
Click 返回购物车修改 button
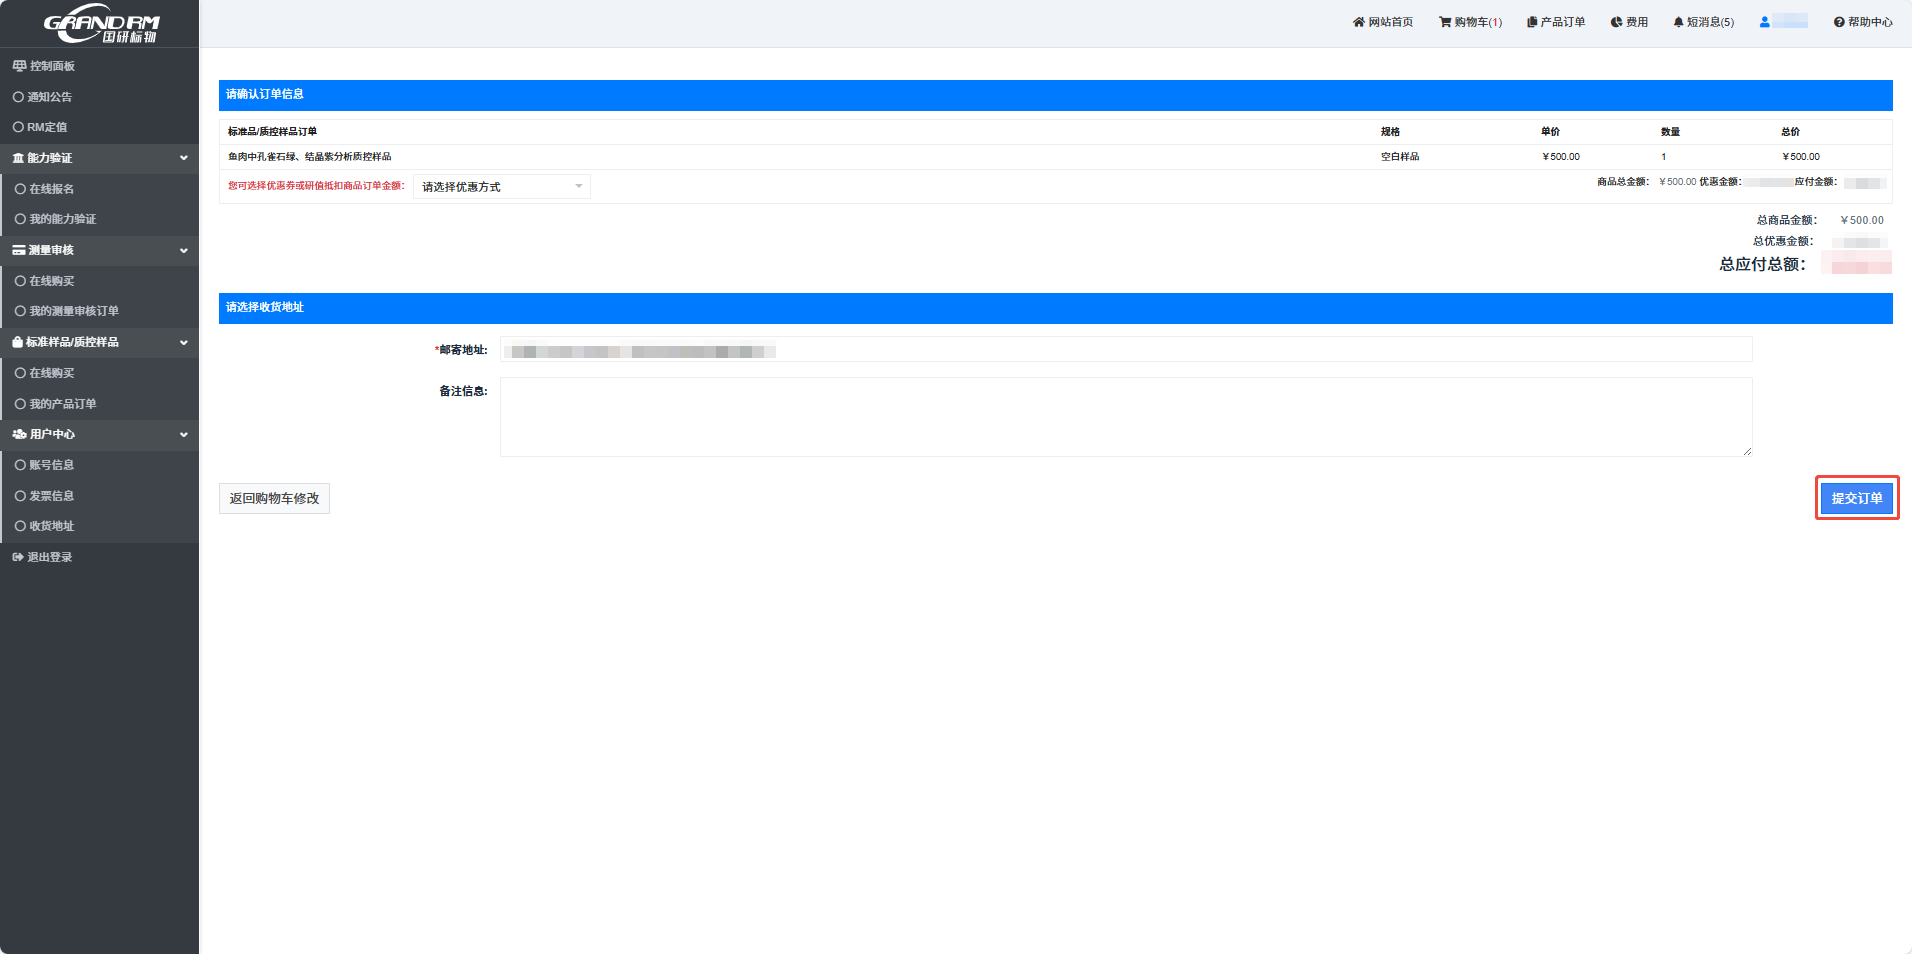(274, 498)
